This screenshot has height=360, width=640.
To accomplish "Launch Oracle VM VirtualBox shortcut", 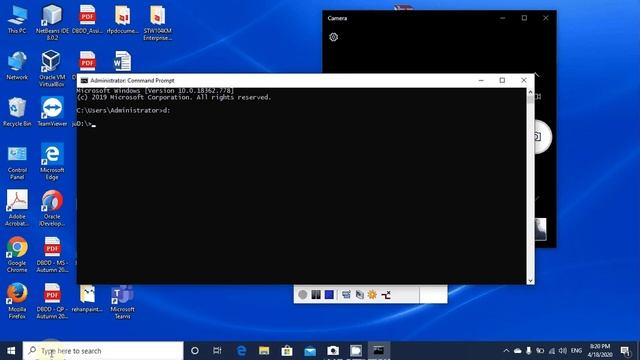I will coord(52,68).
